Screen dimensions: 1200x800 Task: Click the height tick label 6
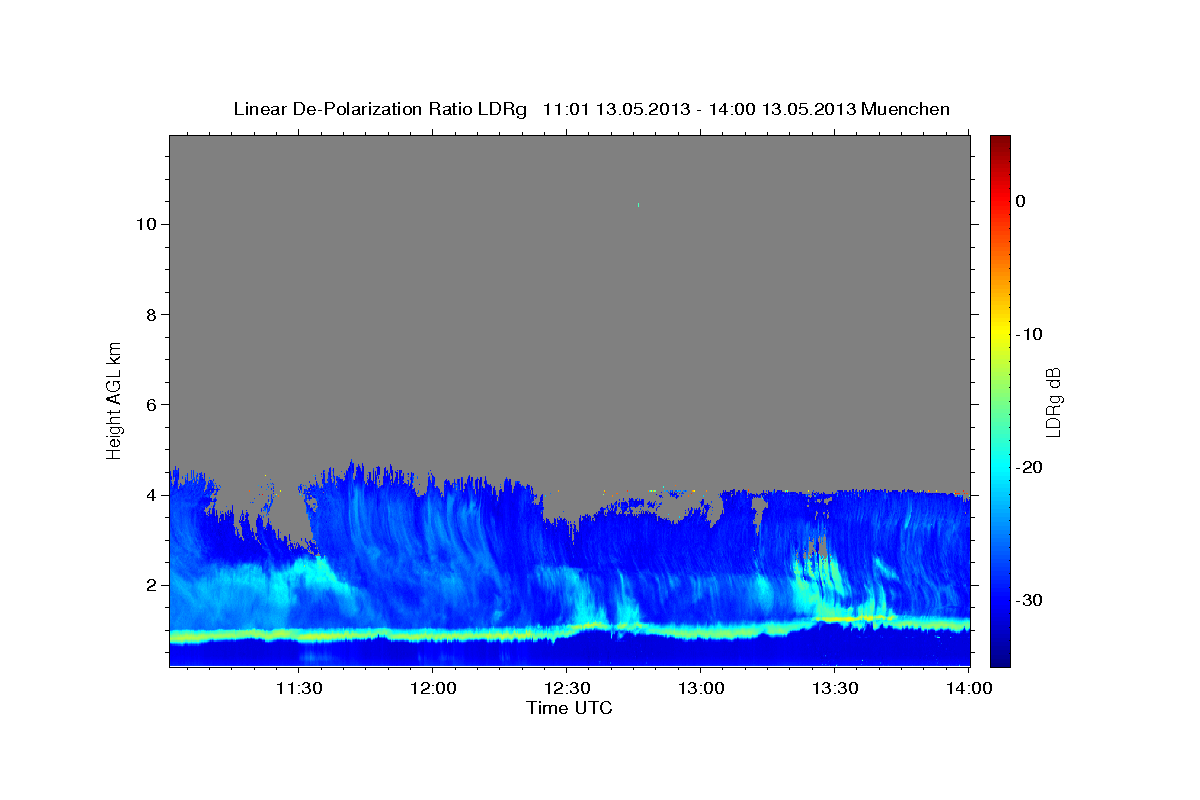(x=149, y=404)
